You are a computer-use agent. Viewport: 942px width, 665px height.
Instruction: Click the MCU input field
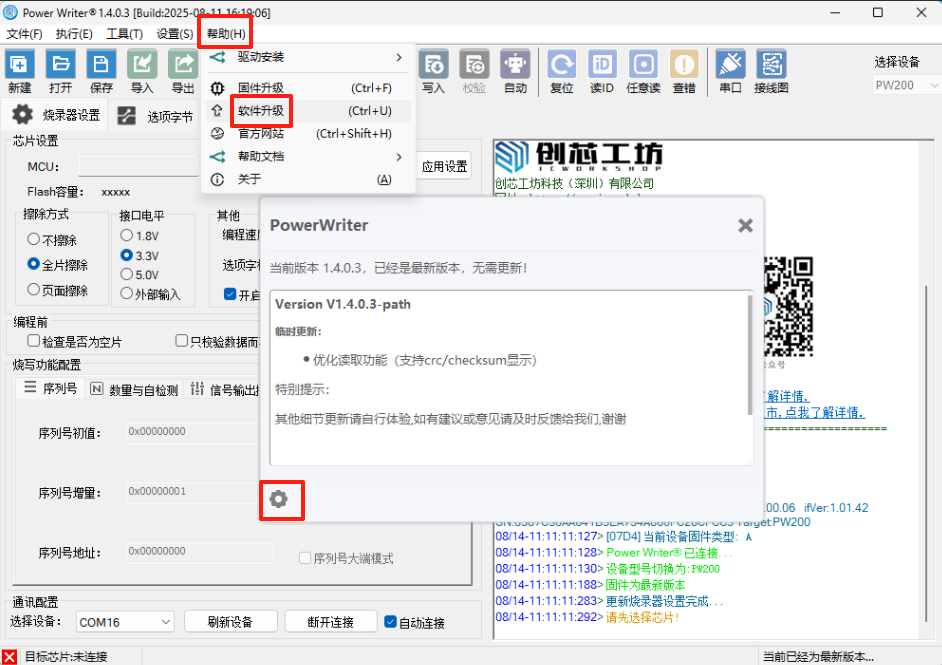click(x=139, y=166)
